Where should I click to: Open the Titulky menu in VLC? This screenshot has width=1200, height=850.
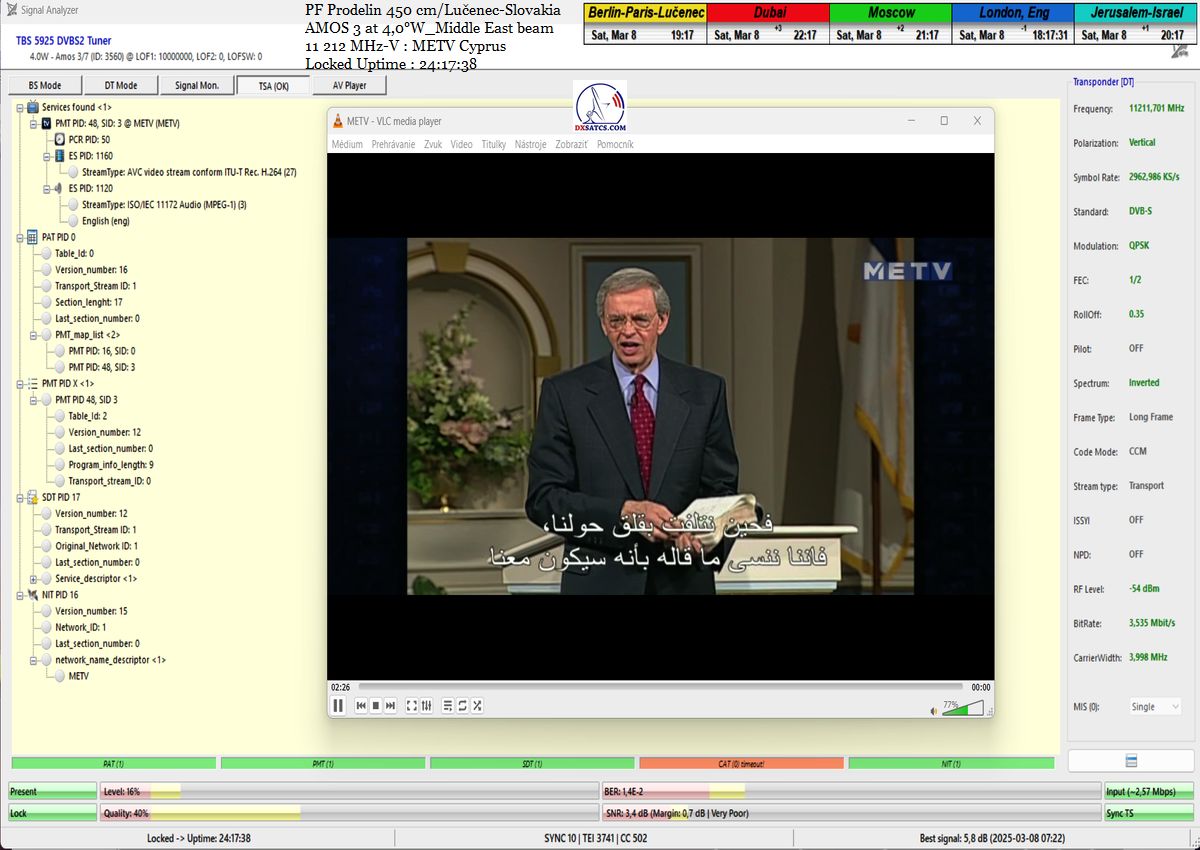(493, 144)
